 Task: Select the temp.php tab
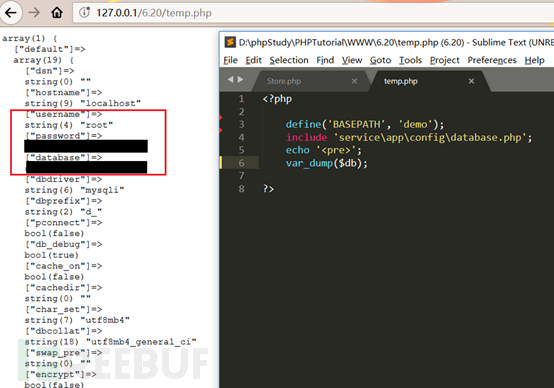401,81
